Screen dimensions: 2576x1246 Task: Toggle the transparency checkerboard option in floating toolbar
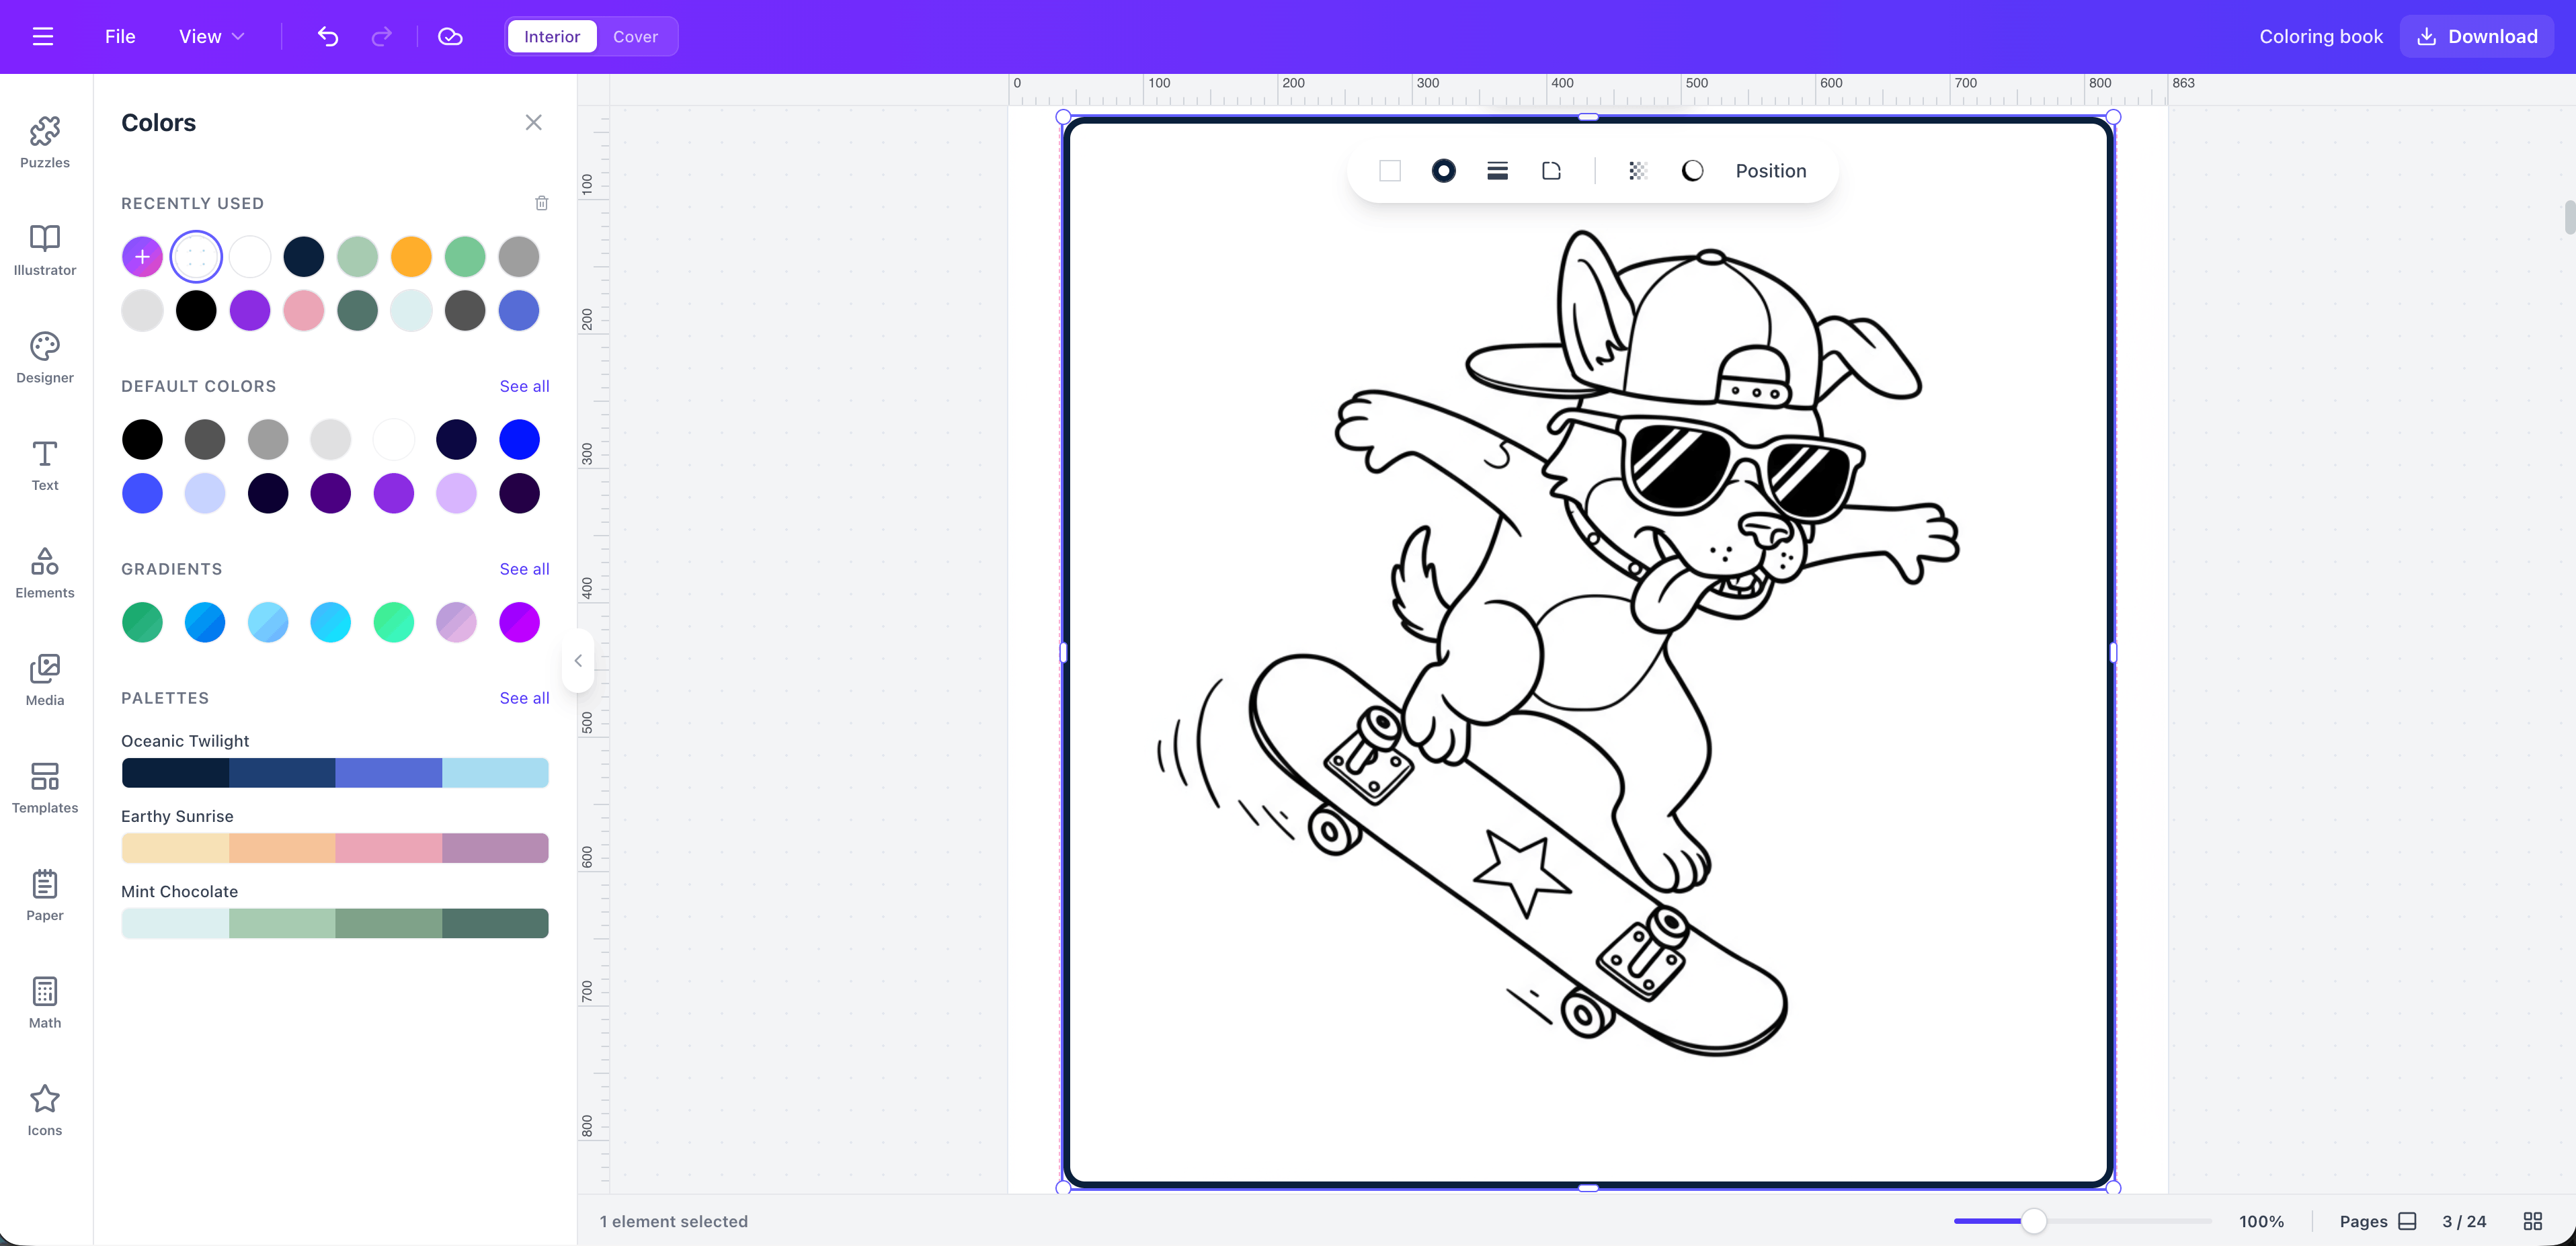[1637, 170]
